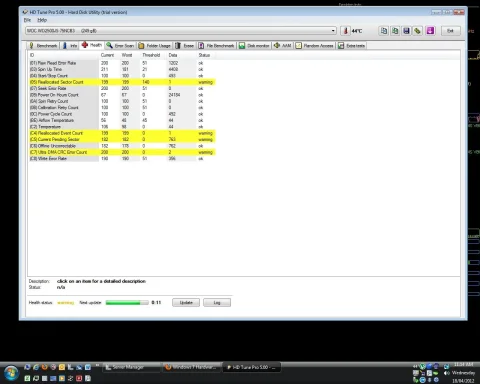Switch to the Error Scan tab

point(120,45)
